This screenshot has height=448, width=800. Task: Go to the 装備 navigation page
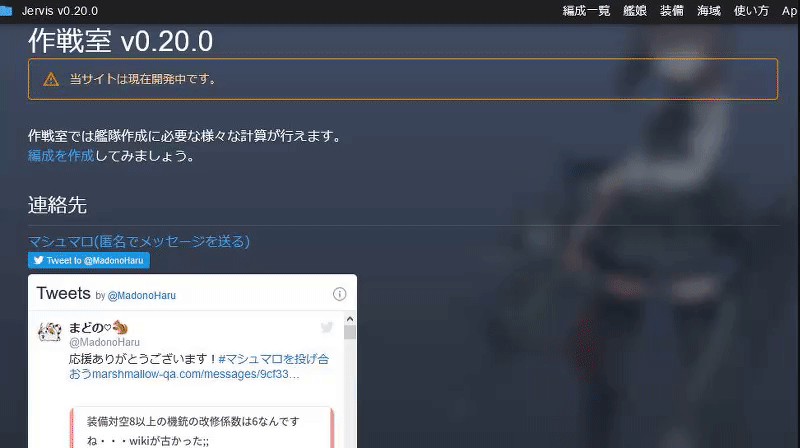click(x=672, y=11)
